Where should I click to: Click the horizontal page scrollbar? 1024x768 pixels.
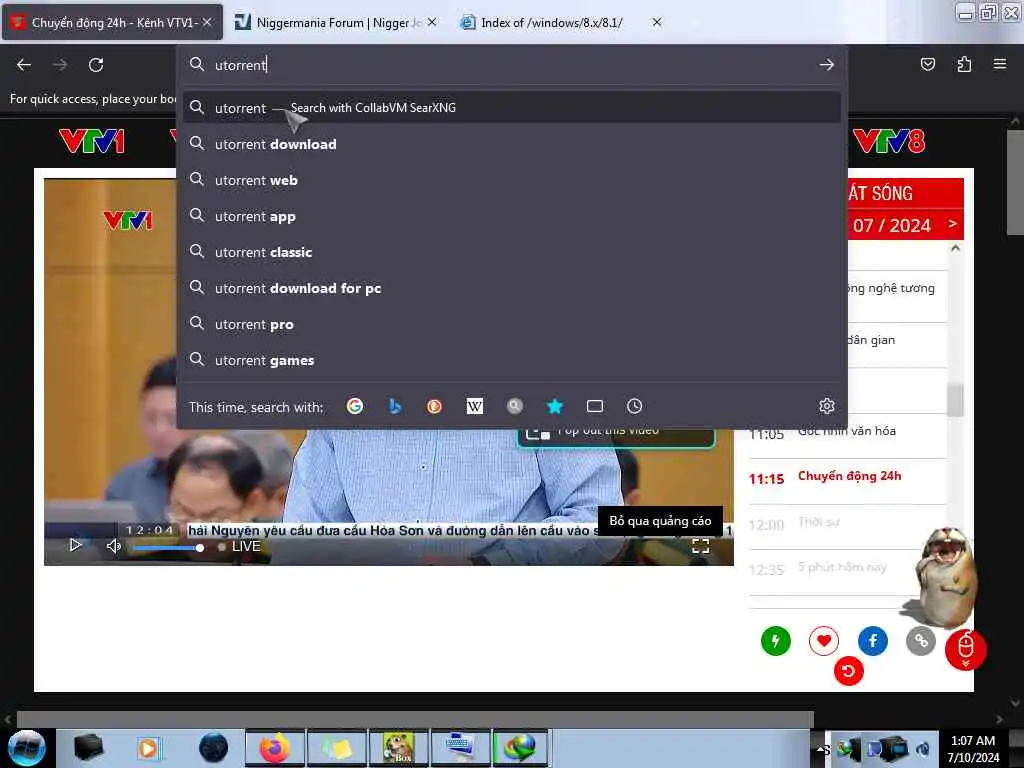pos(415,719)
